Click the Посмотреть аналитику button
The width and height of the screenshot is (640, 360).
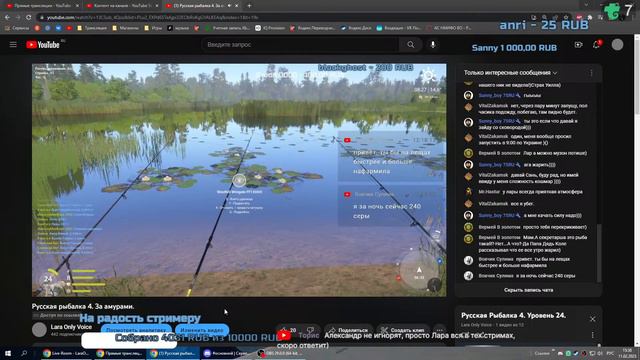(x=136, y=330)
